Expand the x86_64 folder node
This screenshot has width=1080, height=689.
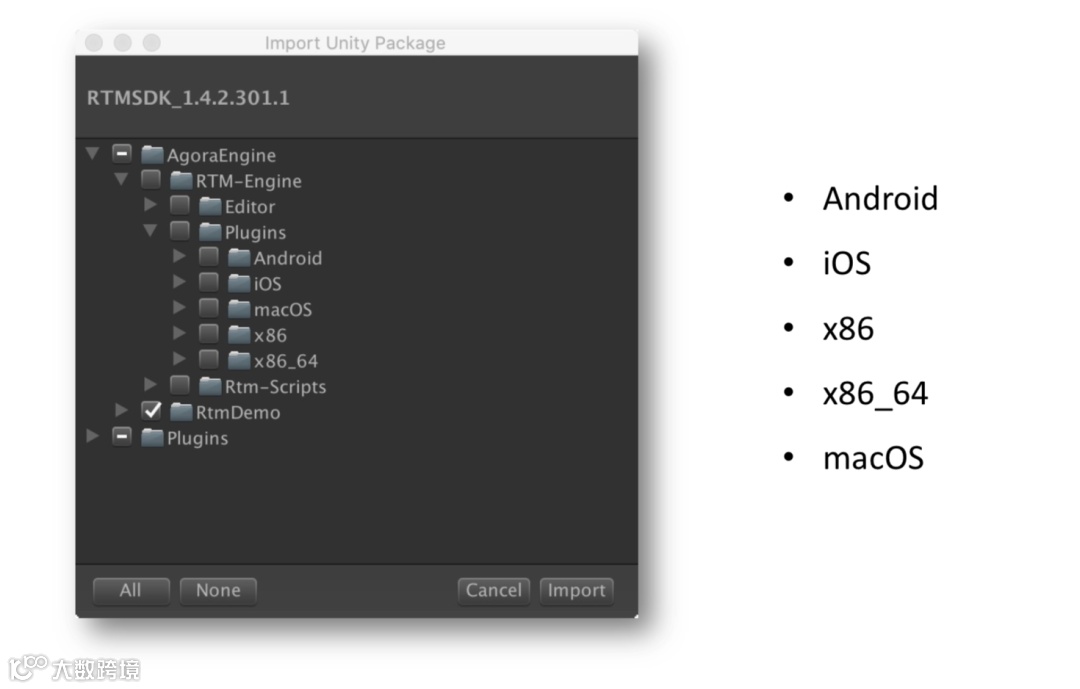coord(179,358)
